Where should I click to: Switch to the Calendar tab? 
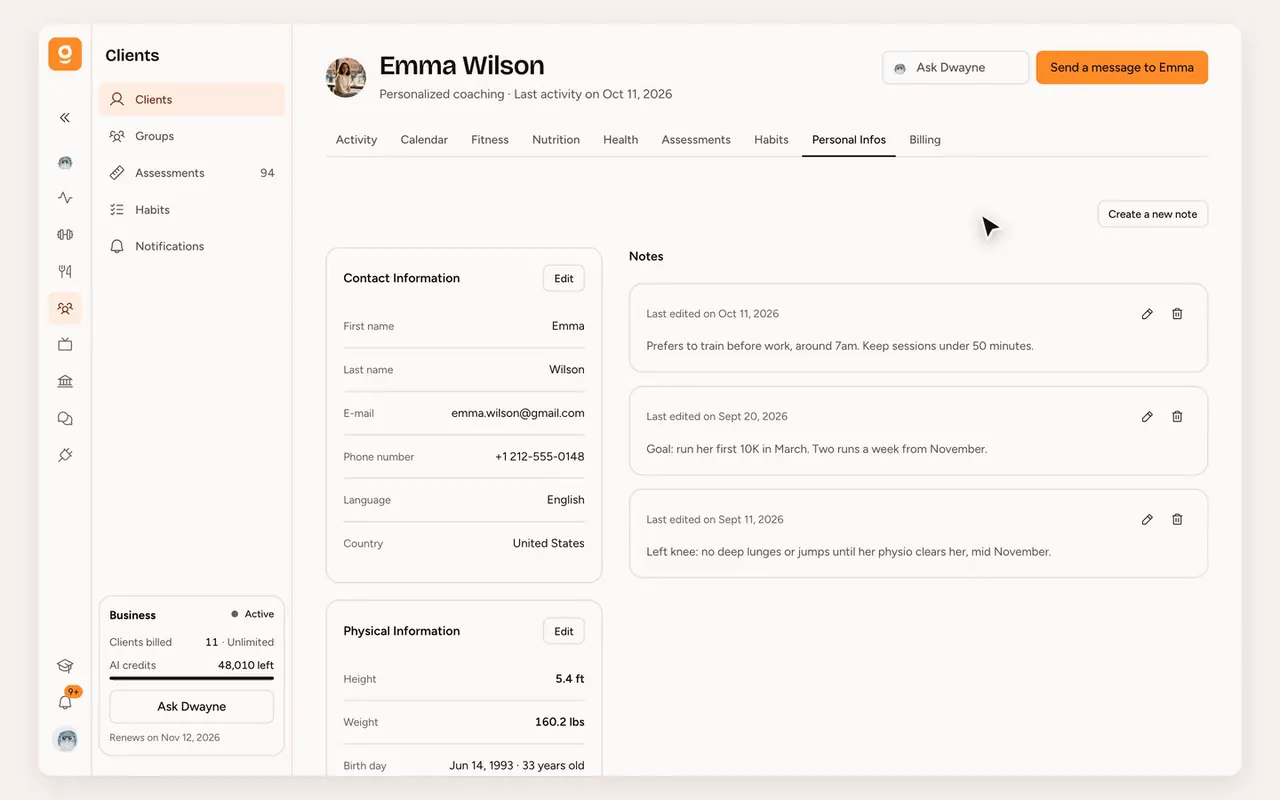(424, 140)
